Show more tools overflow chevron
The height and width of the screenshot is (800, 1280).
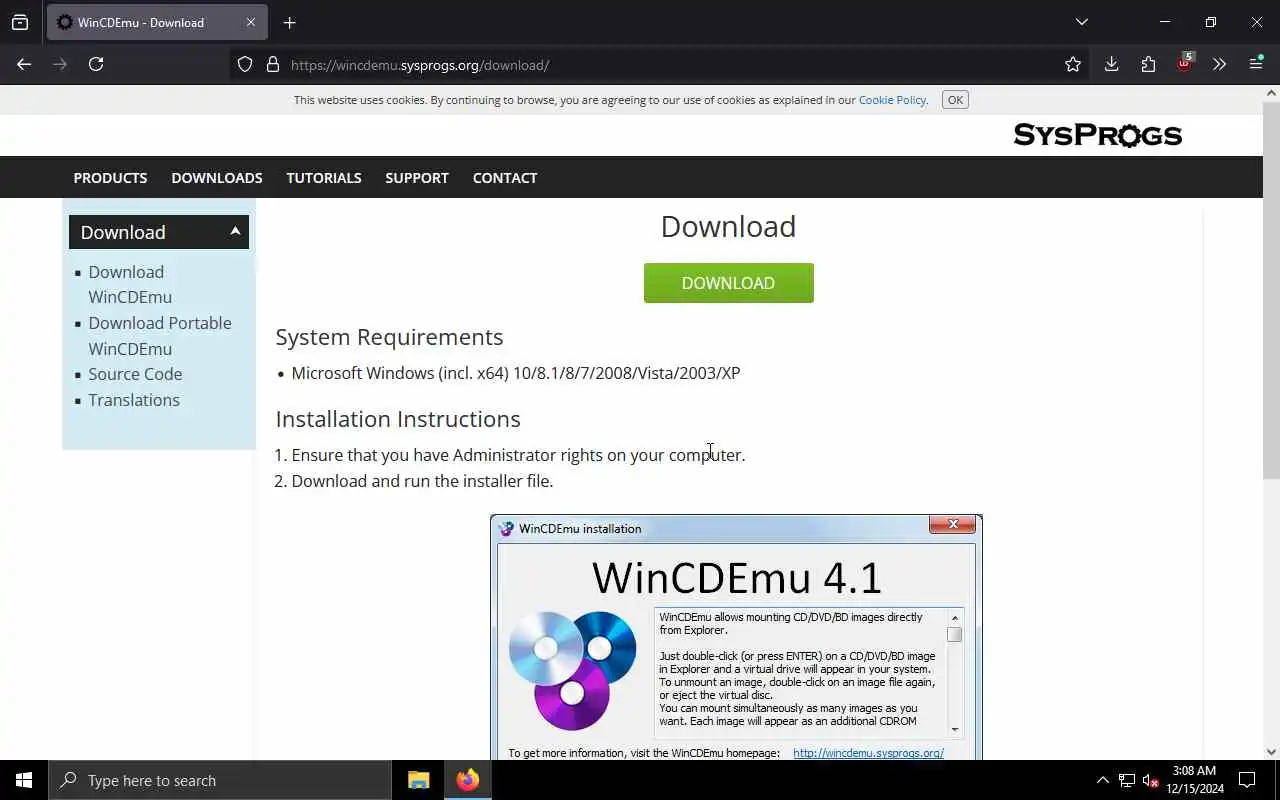pos(1219,64)
